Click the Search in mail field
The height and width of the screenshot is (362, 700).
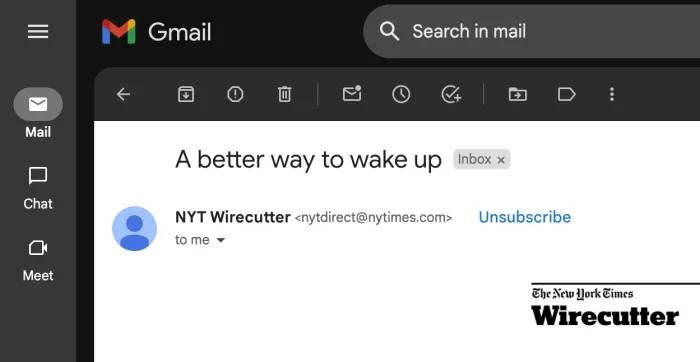(531, 31)
